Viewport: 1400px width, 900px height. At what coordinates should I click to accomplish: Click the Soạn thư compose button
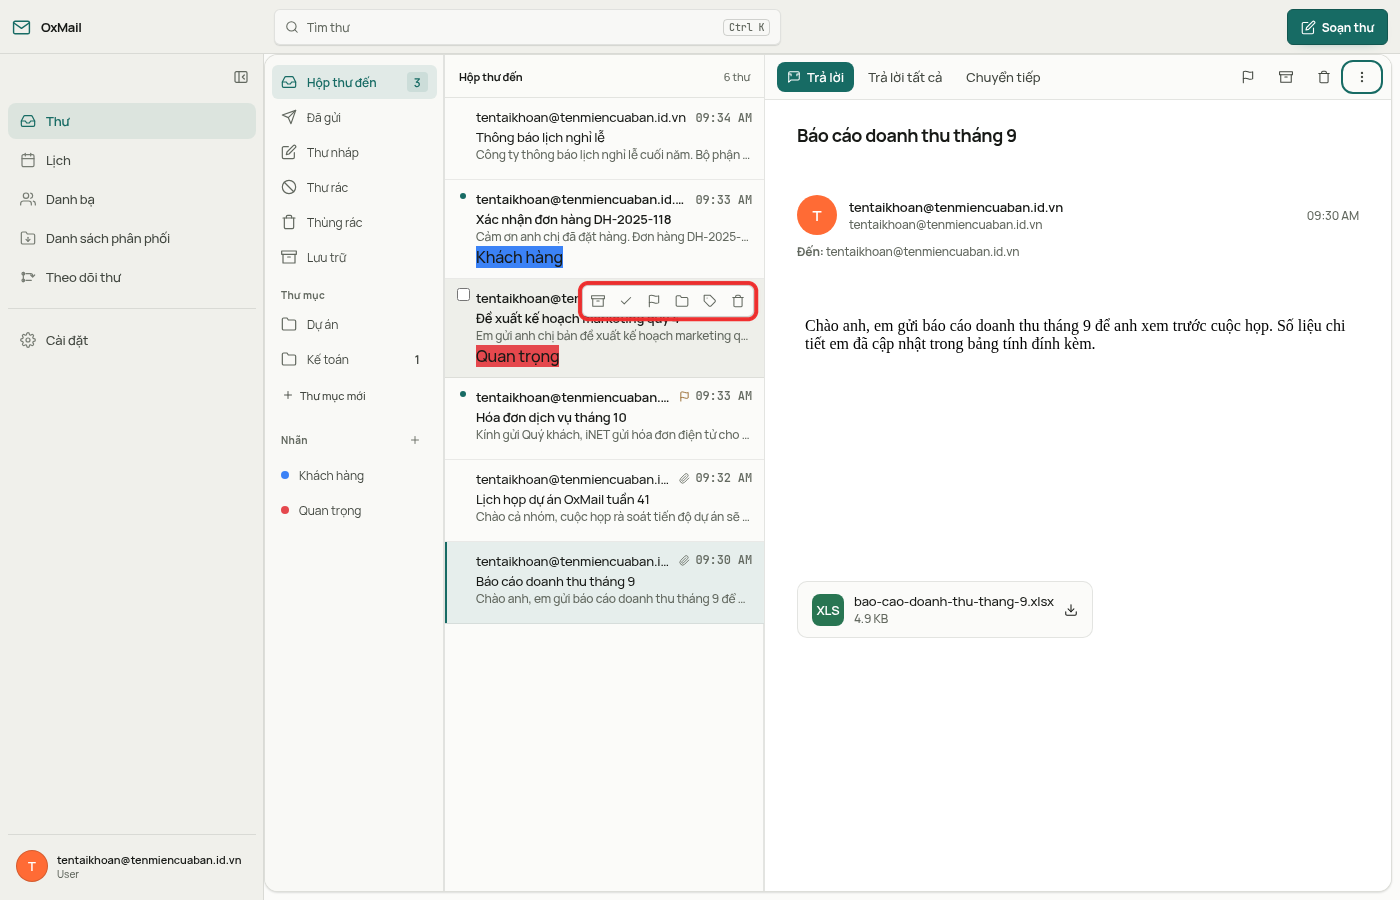tap(1337, 27)
